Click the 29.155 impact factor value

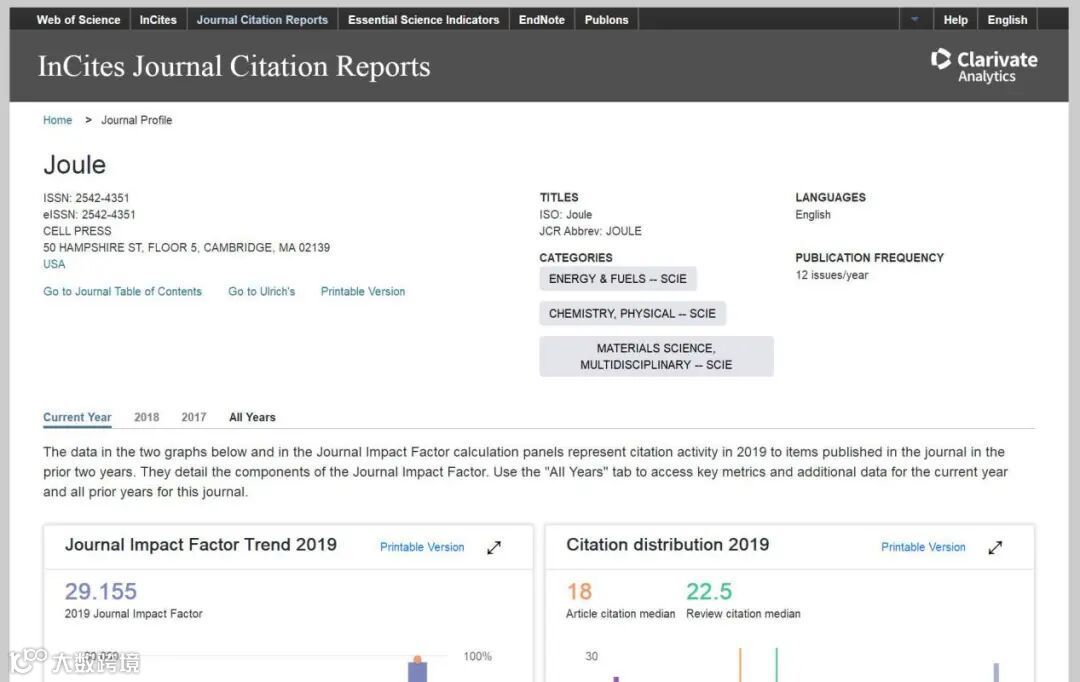(101, 591)
